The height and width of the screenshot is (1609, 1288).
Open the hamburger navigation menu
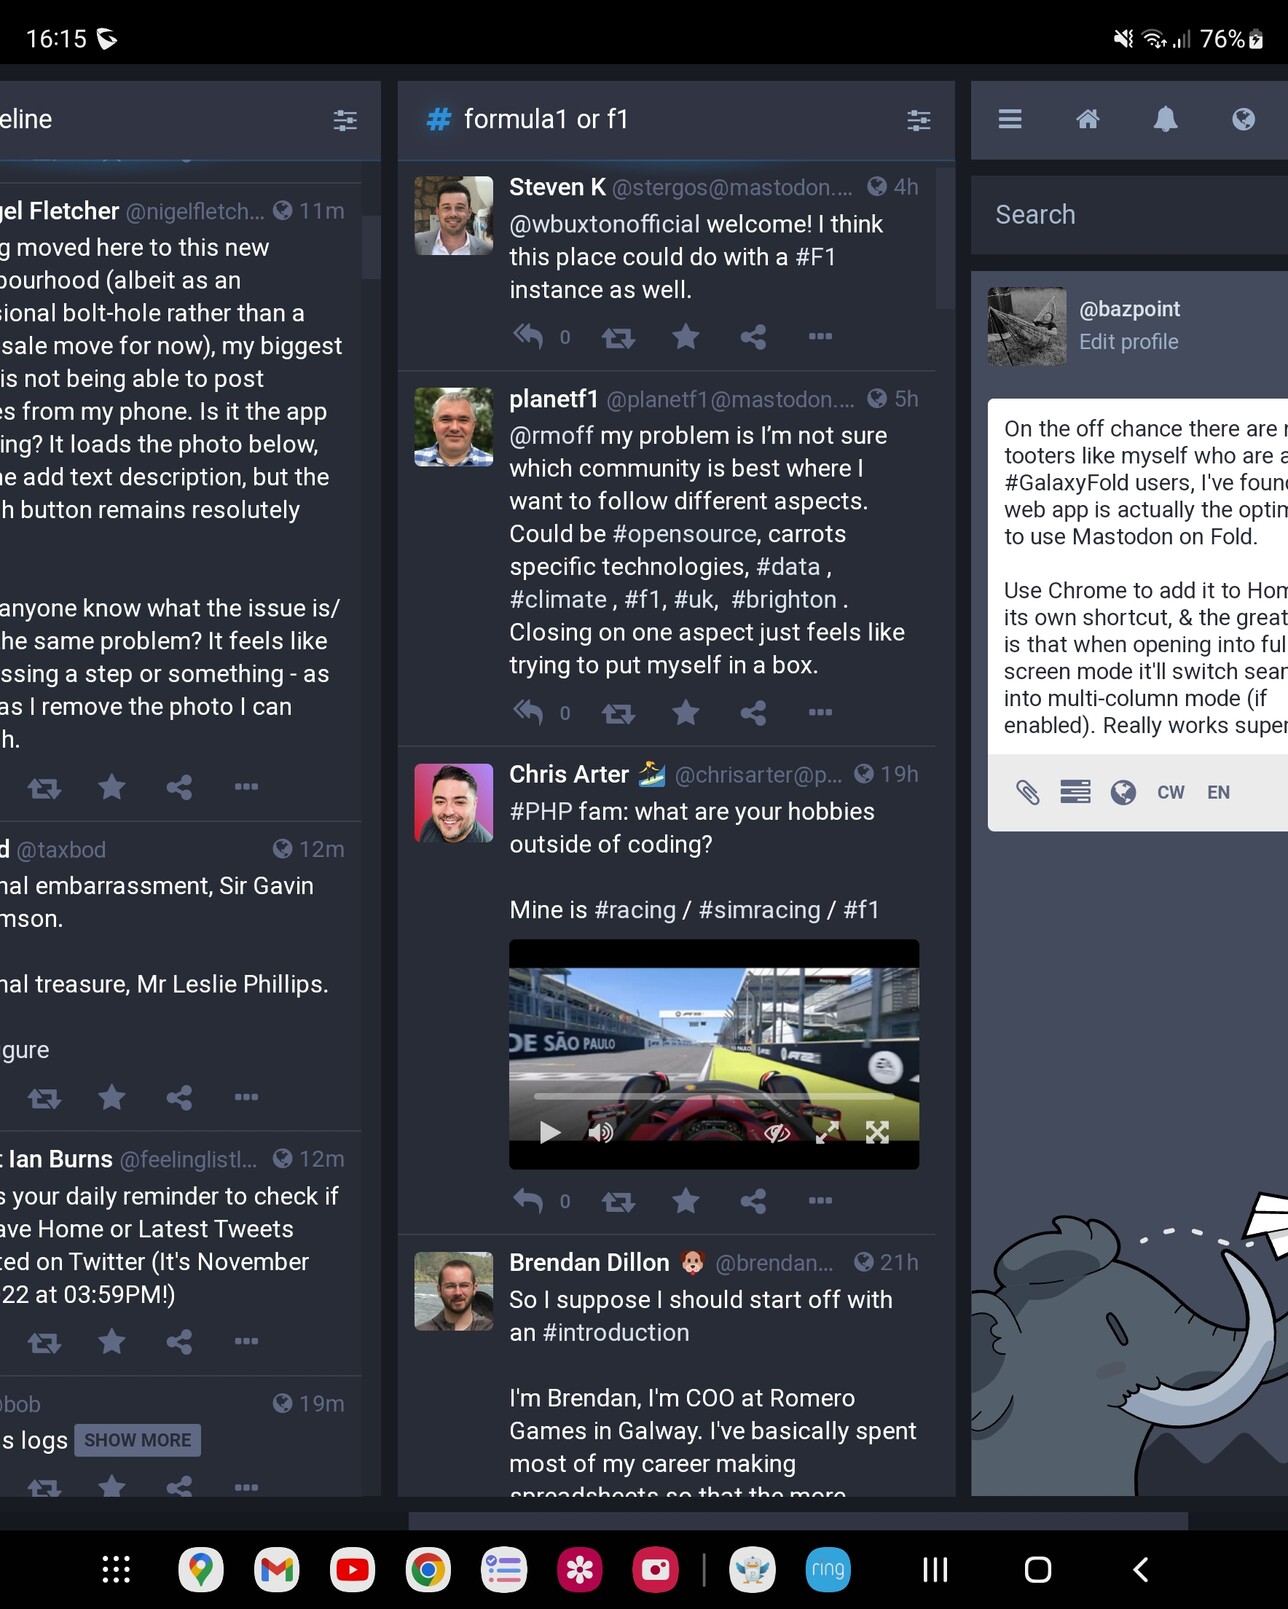[x=1010, y=119]
